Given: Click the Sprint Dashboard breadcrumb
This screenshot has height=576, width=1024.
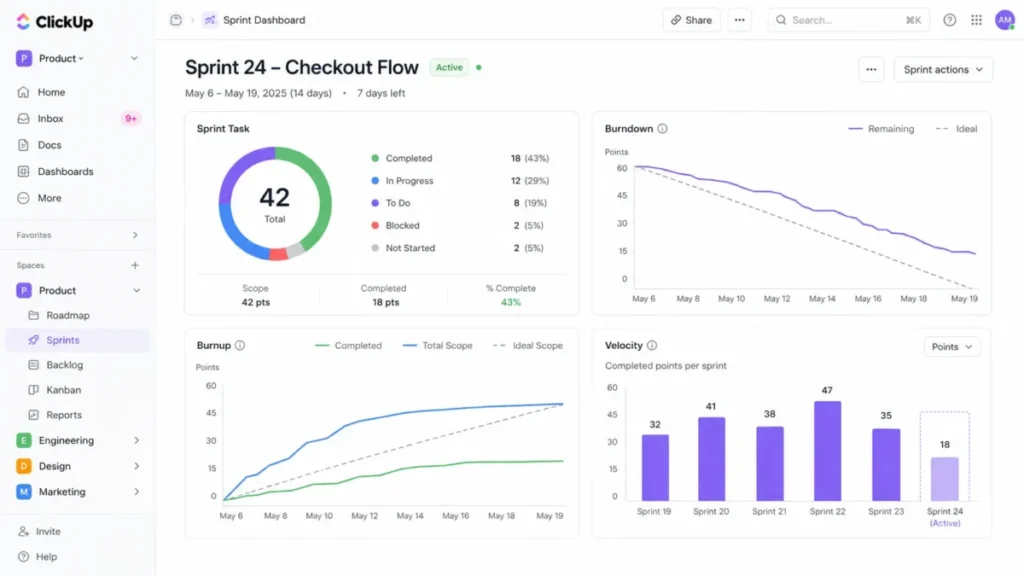Looking at the screenshot, I should coord(264,20).
